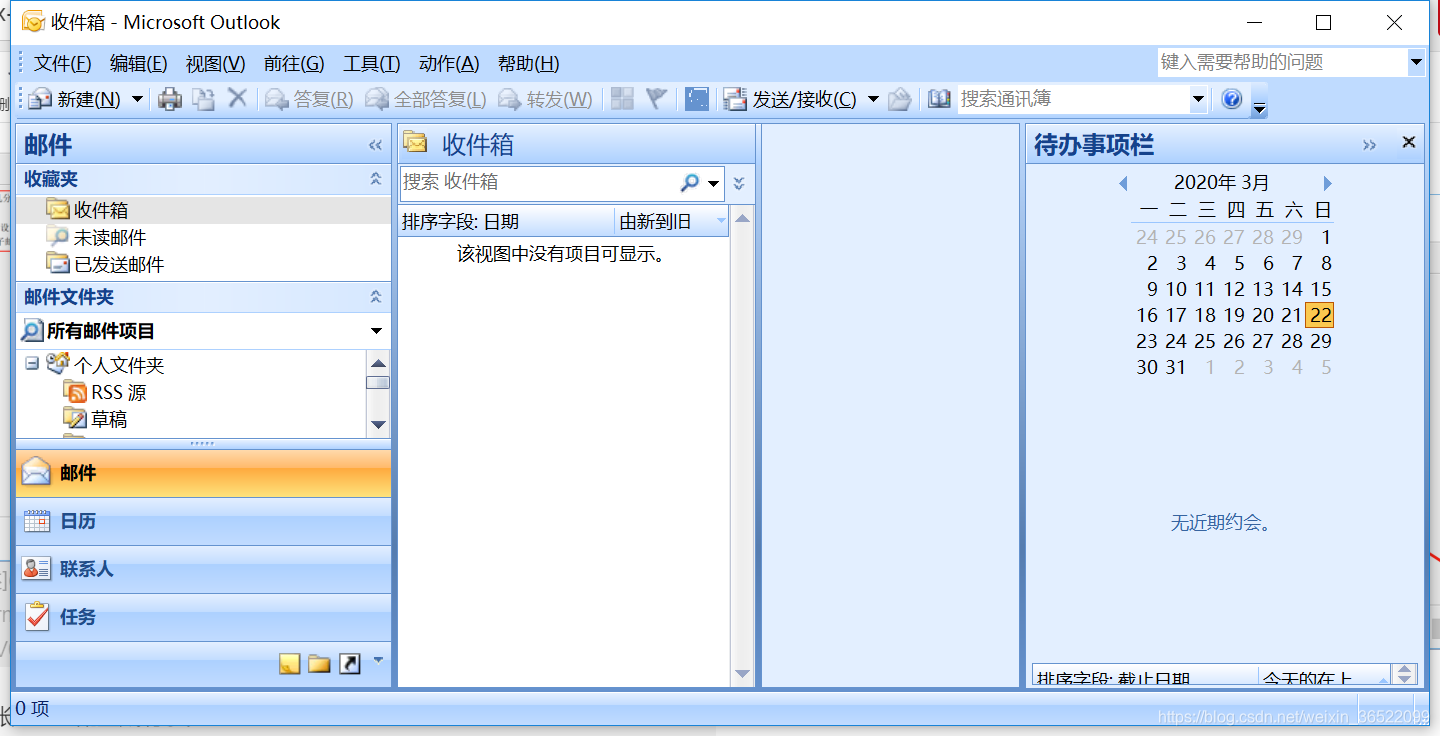Image resolution: width=1440 pixels, height=736 pixels.
Task: Open the 动作(A) menu
Action: [x=449, y=63]
